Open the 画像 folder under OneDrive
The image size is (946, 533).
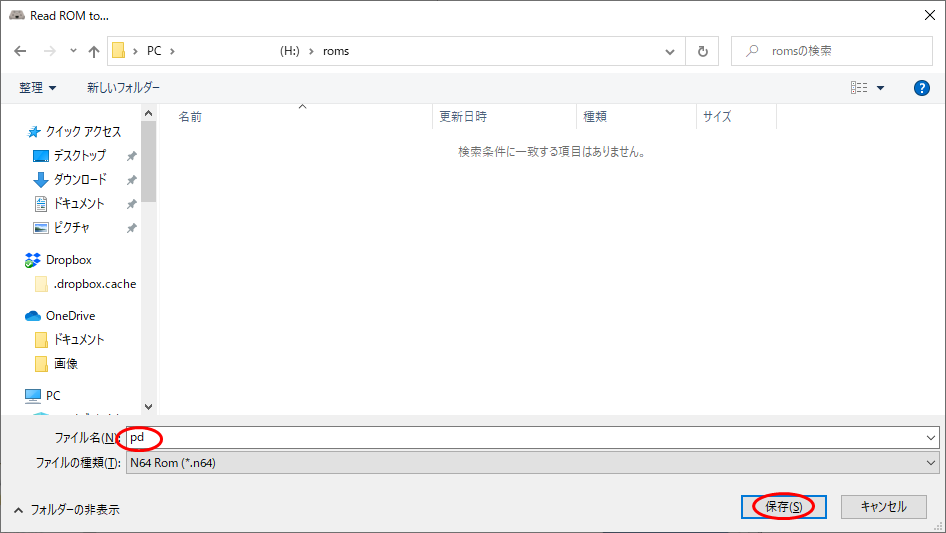point(66,364)
